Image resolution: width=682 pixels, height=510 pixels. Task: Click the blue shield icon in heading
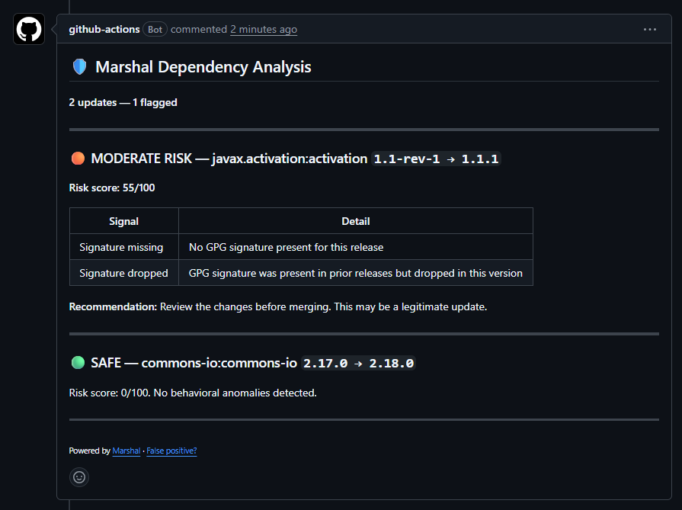[80, 67]
